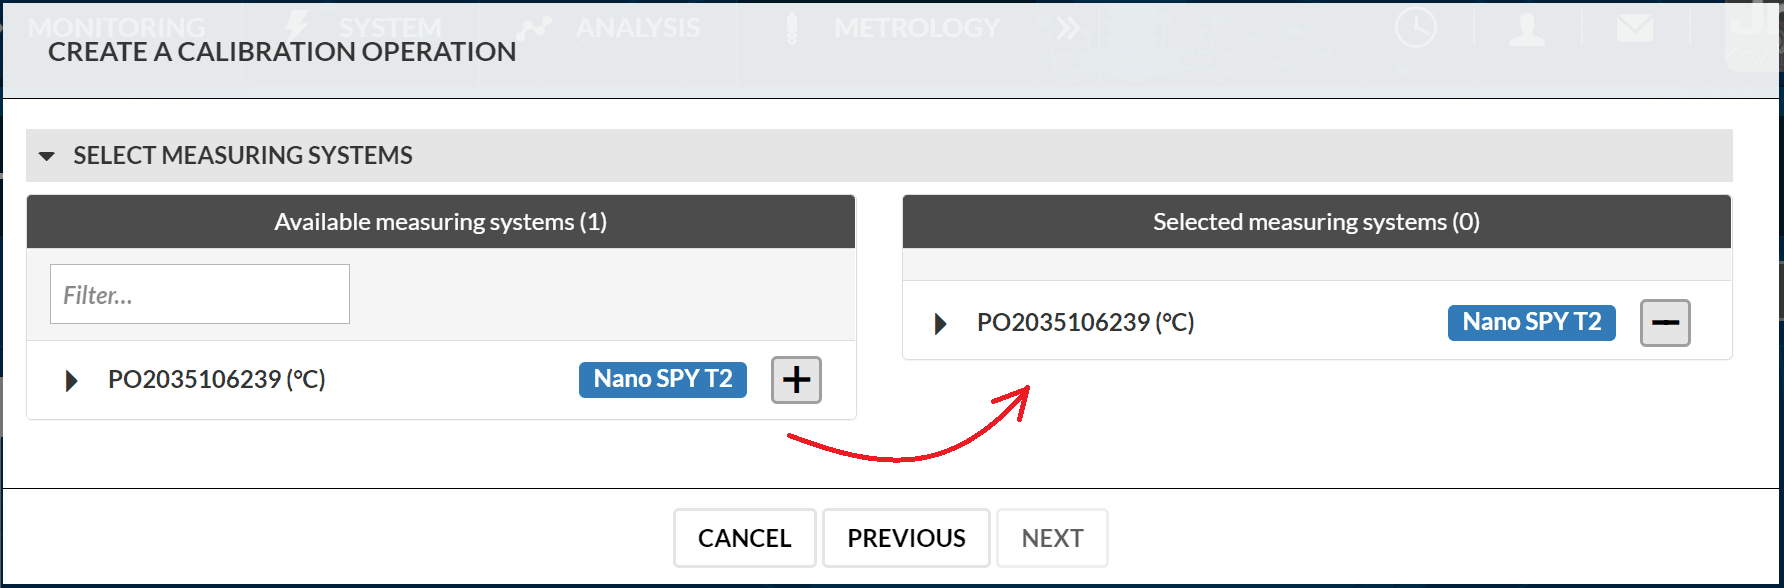Screen dimensions: 1784x588
Task: Click the Next button
Action: click(x=1052, y=538)
